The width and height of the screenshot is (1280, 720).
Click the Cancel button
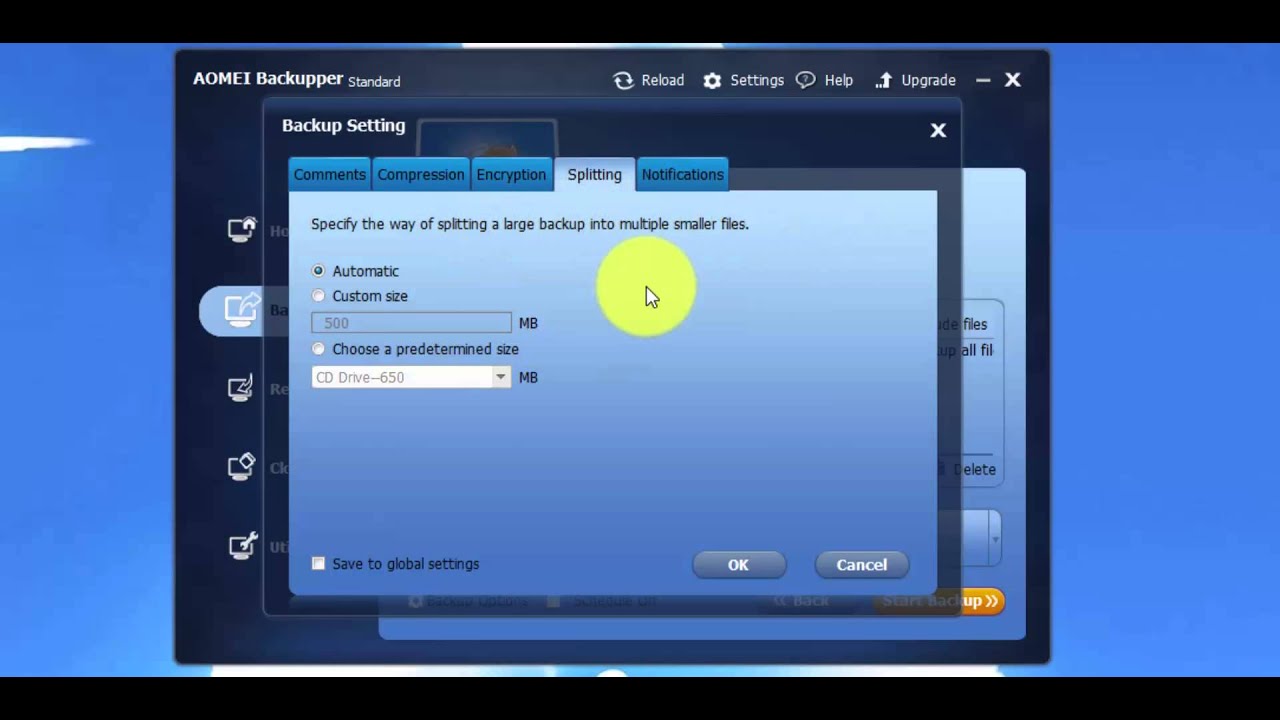click(x=861, y=565)
